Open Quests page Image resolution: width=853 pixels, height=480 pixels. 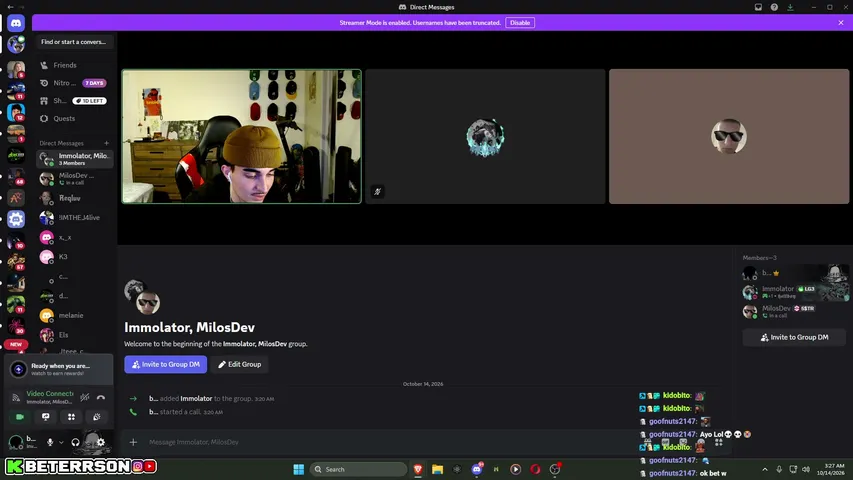coord(75,119)
